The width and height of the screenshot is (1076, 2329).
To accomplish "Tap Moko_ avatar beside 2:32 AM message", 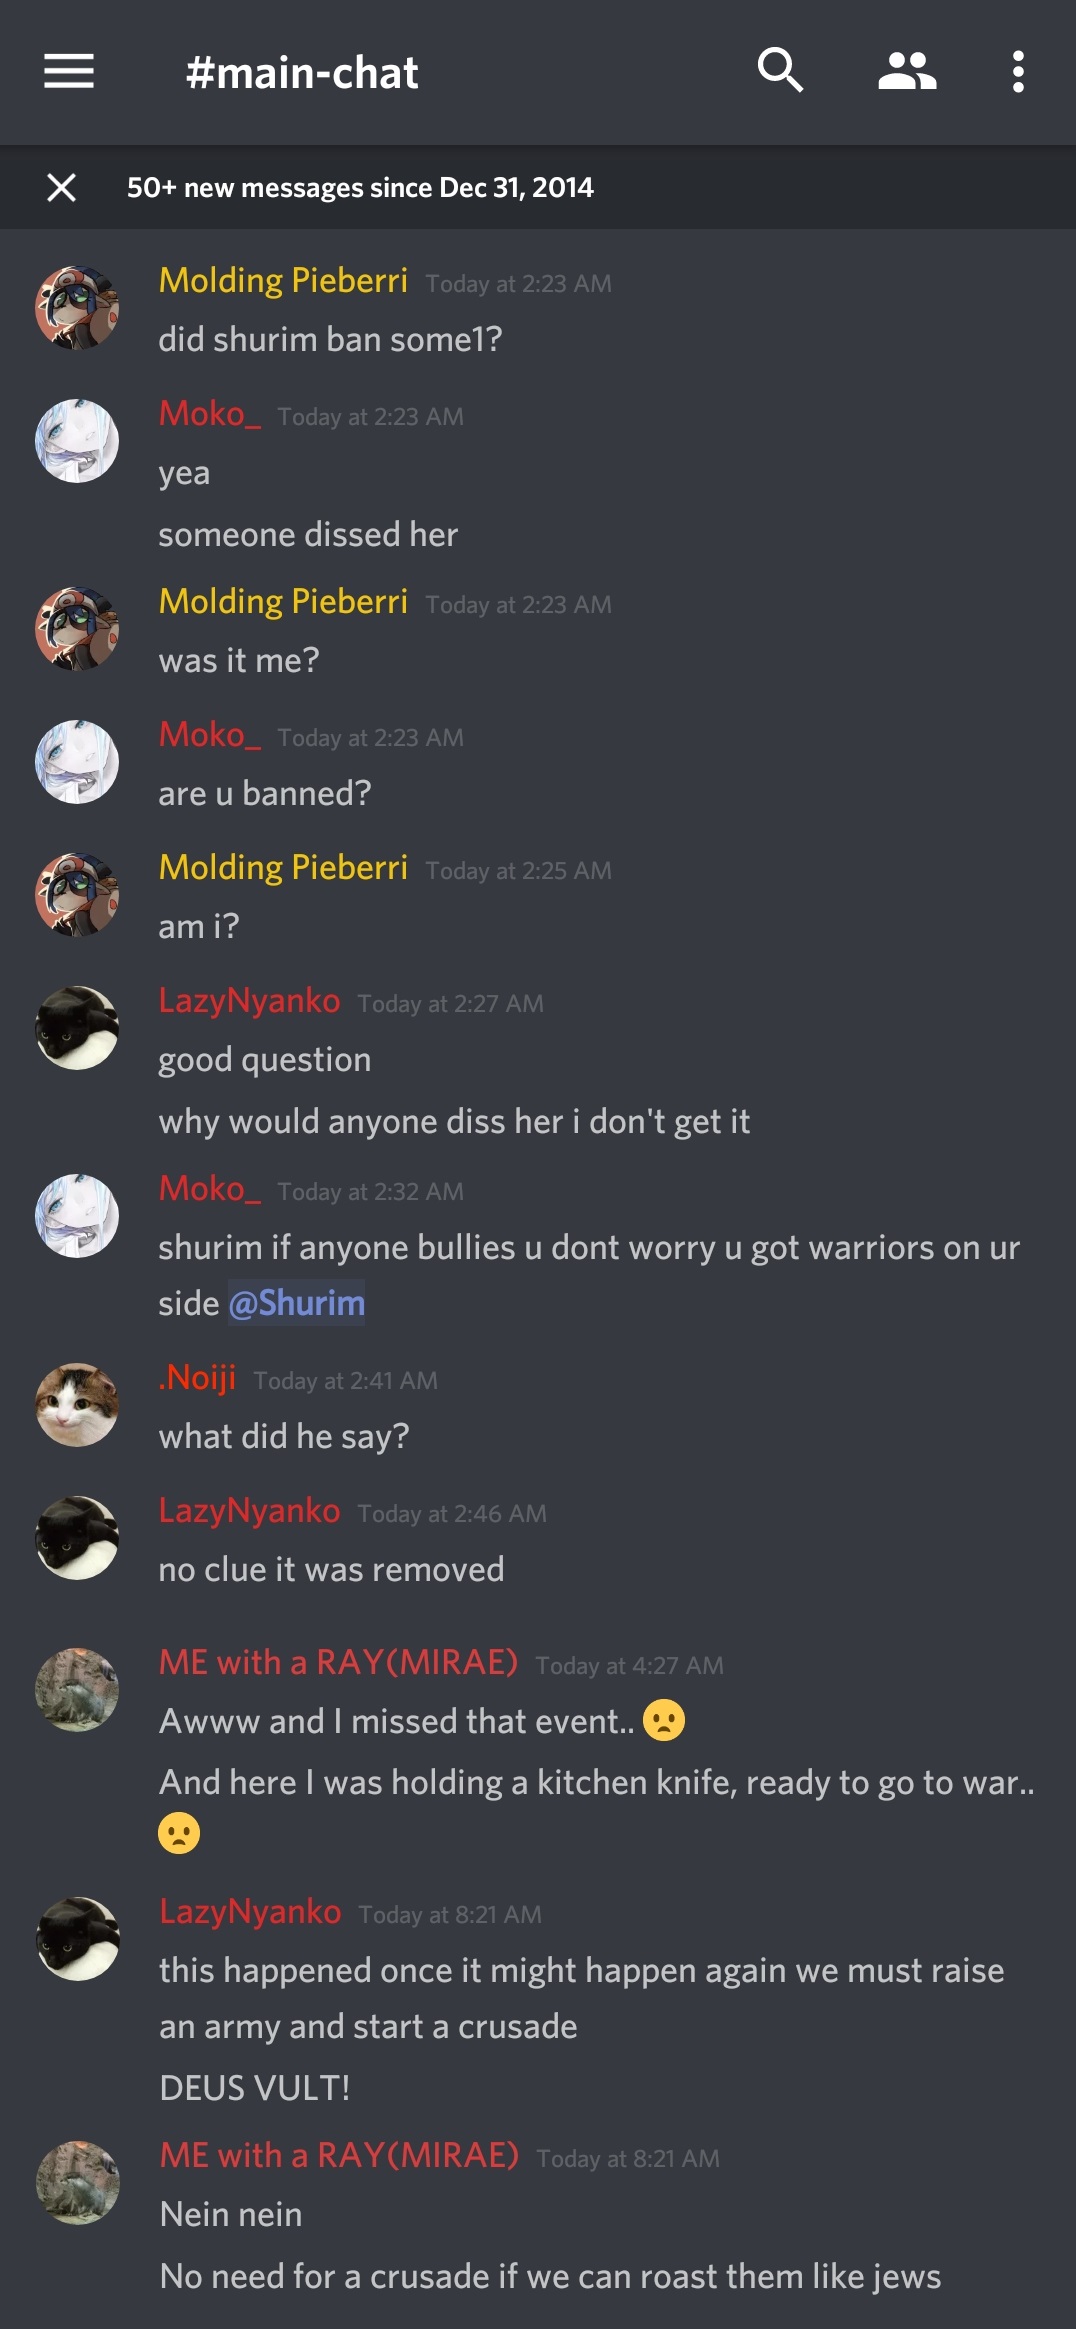I will point(77,1215).
